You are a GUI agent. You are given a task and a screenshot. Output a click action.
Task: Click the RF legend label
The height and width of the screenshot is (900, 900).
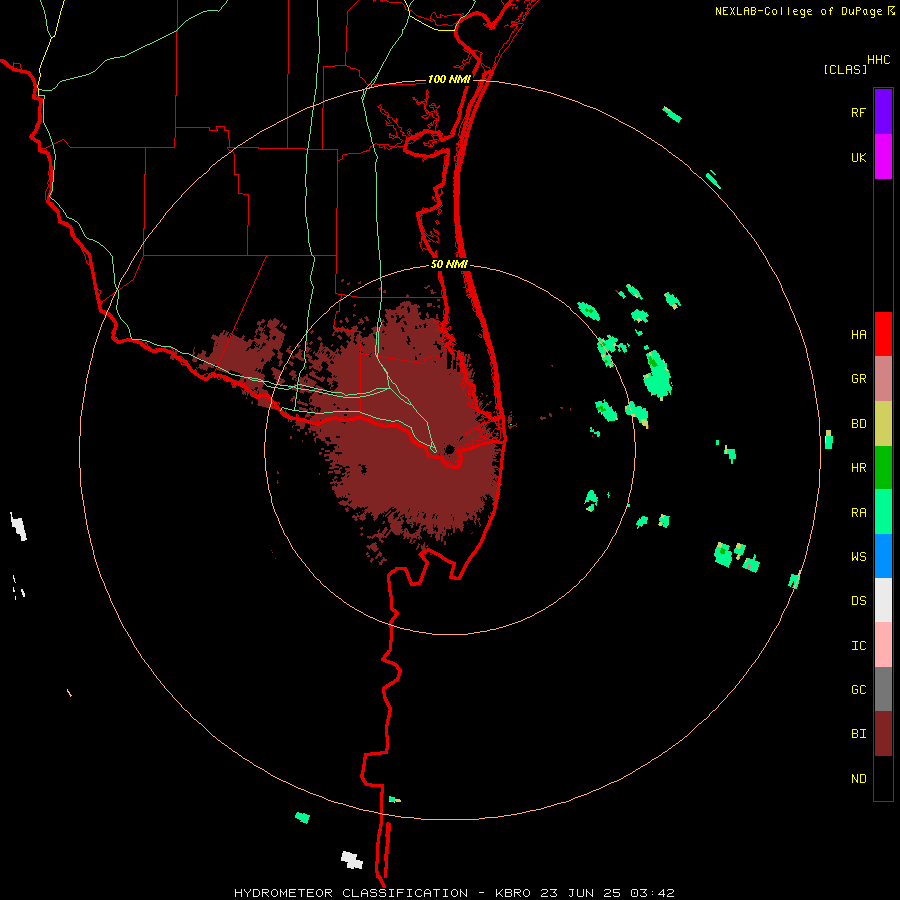(858, 113)
